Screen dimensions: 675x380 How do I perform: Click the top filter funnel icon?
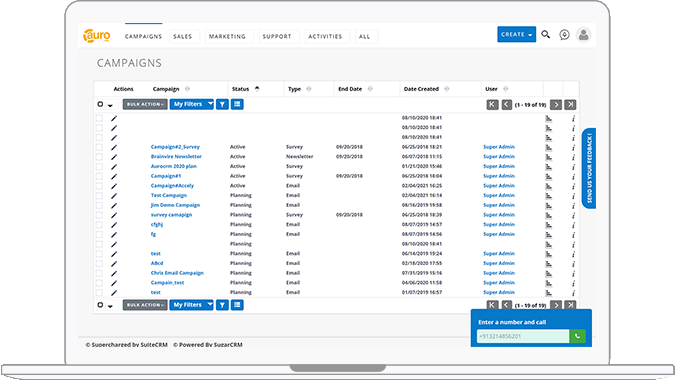click(222, 104)
